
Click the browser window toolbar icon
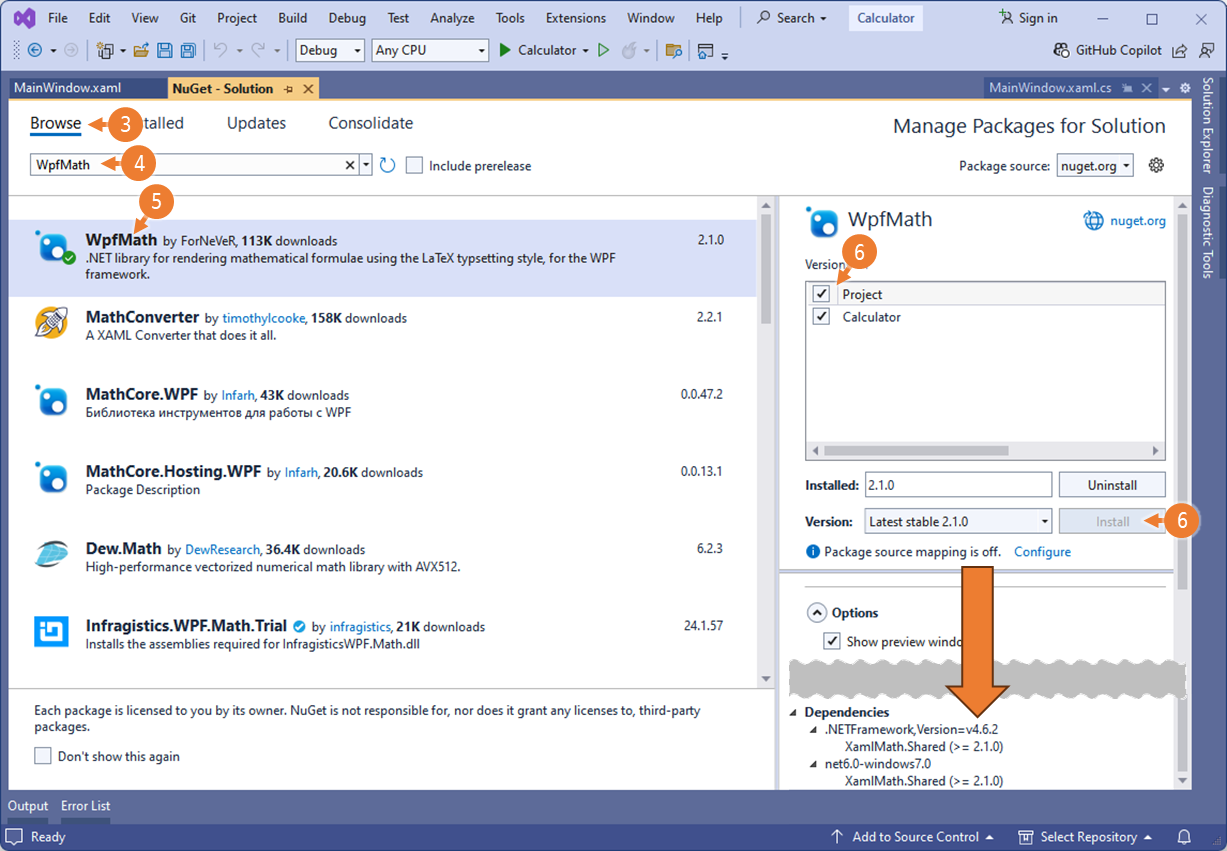[706, 50]
